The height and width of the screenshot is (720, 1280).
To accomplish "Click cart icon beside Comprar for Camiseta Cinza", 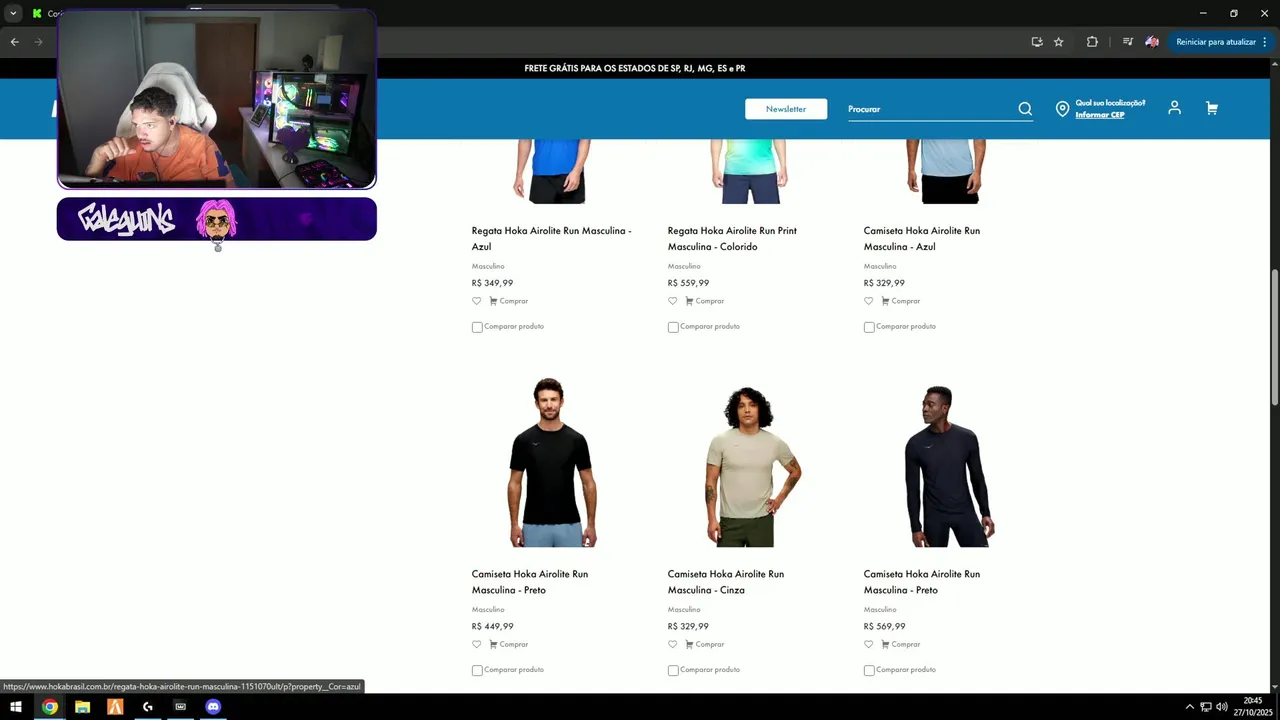I will coord(689,644).
